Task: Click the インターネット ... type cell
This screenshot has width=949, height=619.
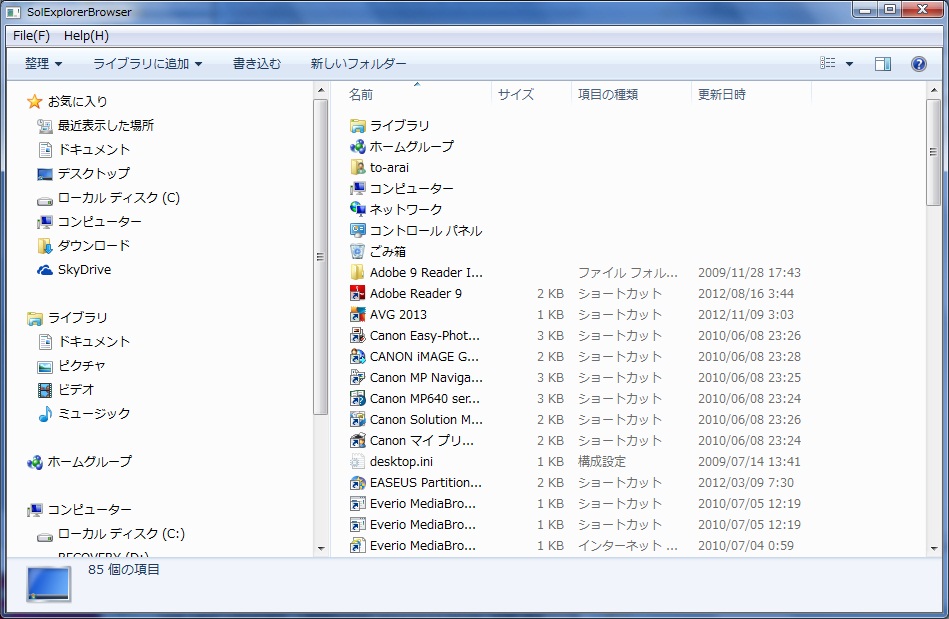Action: [x=628, y=546]
